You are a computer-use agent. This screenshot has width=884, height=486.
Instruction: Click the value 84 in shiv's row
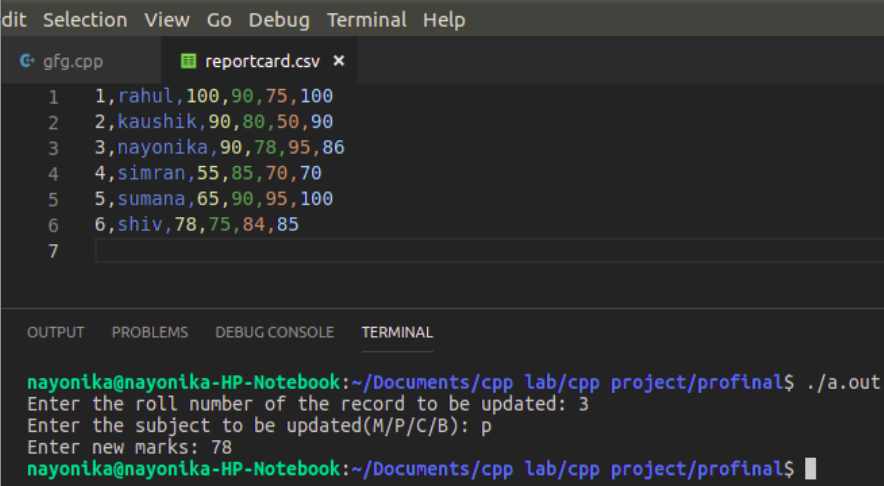click(254, 224)
